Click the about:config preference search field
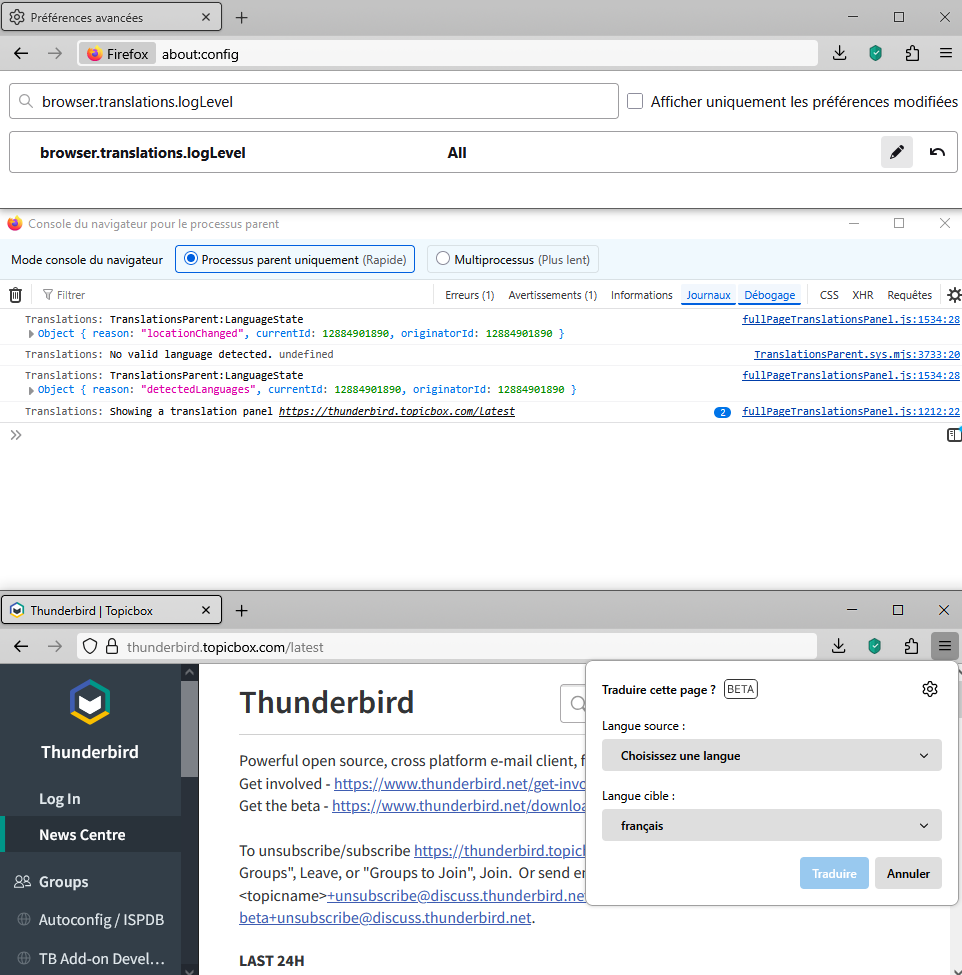Viewport: 962px width, 975px height. [x=313, y=101]
